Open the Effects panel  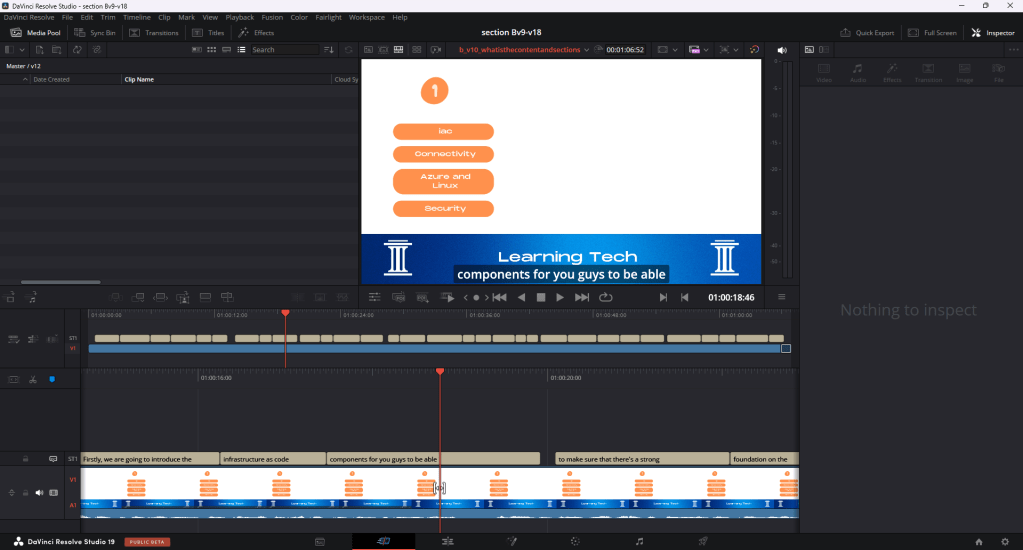point(256,33)
